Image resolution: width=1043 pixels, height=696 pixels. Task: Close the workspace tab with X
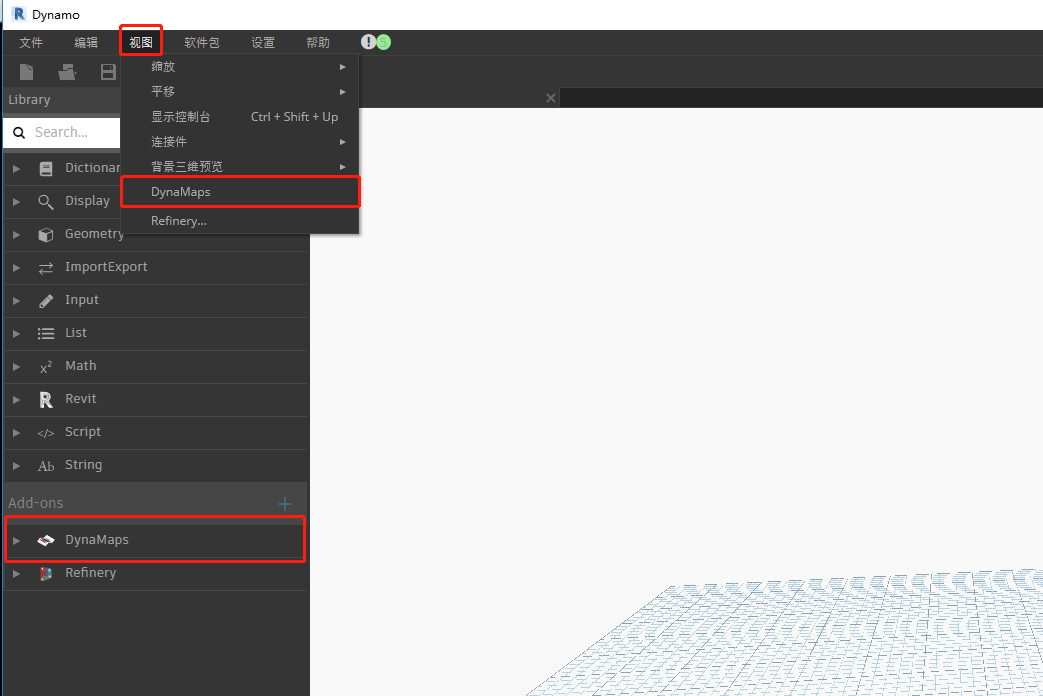pyautogui.click(x=551, y=98)
